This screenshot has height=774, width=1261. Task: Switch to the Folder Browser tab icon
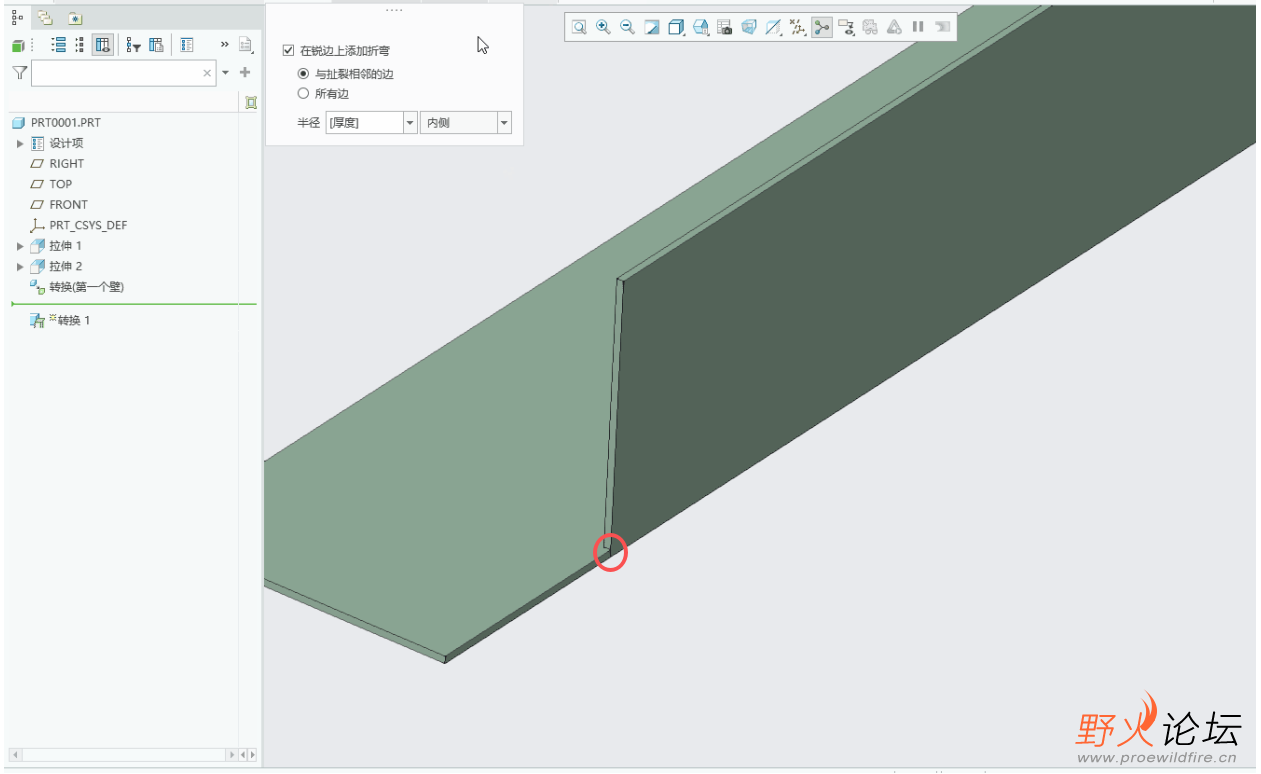click(45, 17)
